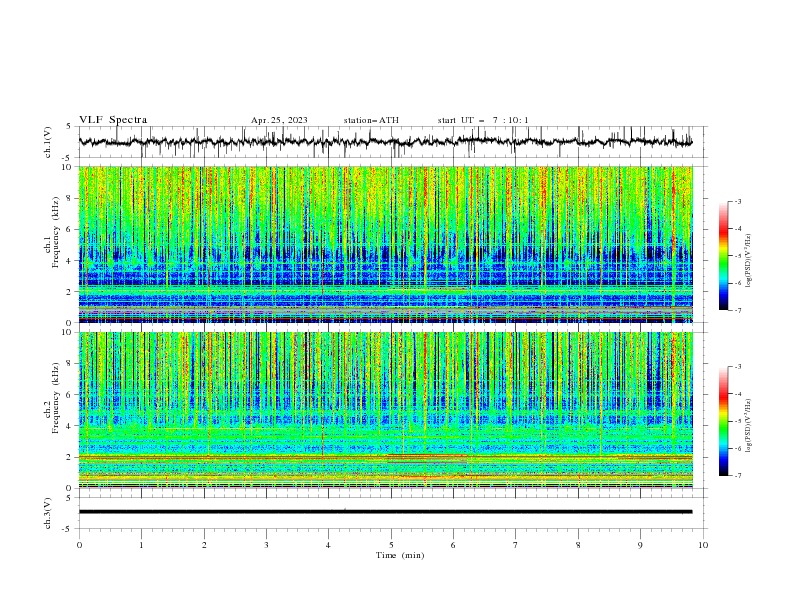
Task: Click the ch.2 color bar "-7" label
Action: pos(738,476)
